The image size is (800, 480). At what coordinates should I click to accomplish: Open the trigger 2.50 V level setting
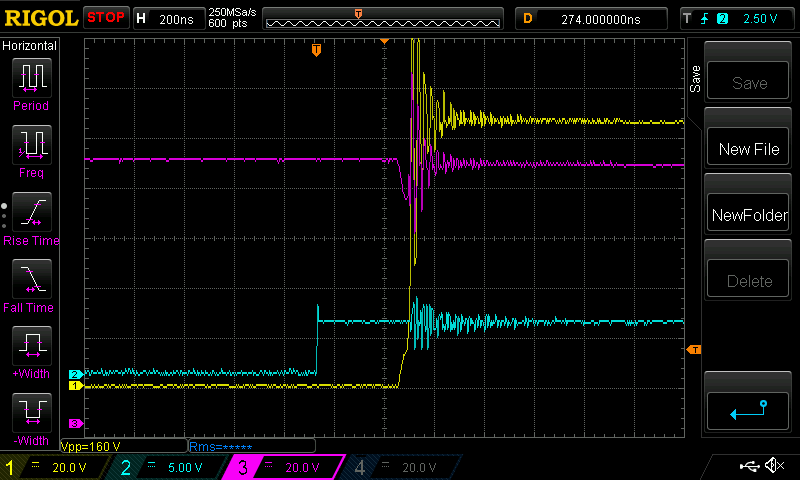click(737, 18)
